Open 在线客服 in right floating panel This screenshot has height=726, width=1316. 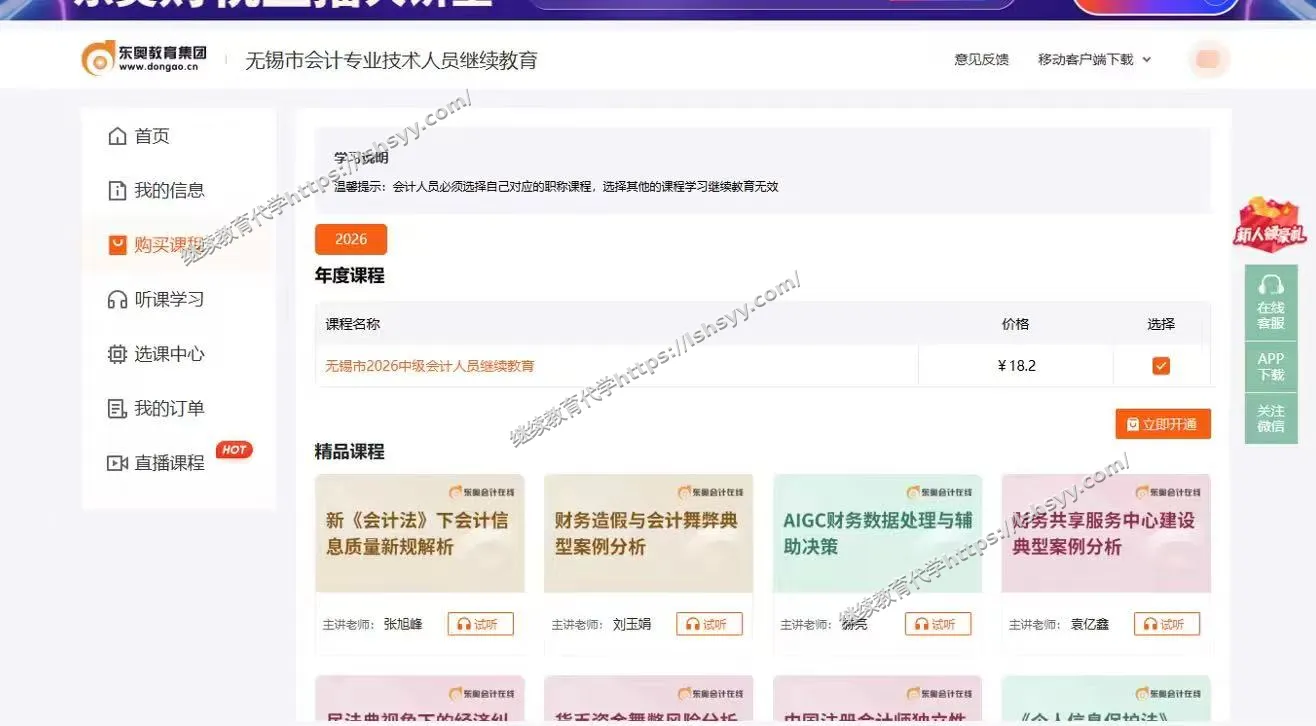(1271, 302)
